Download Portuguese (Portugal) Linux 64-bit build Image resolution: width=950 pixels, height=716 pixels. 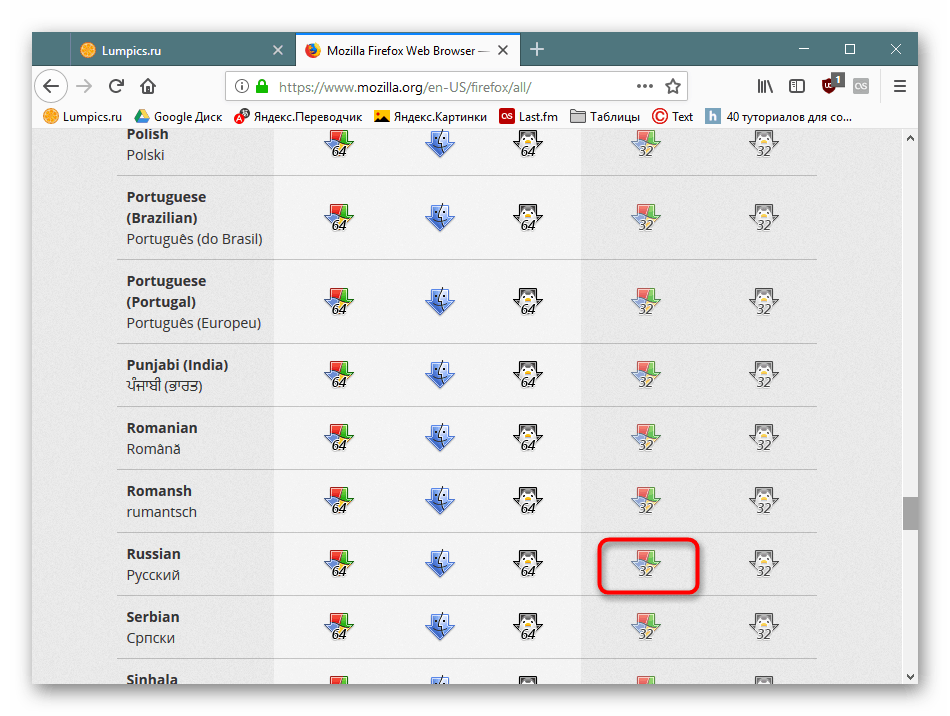[528, 301]
